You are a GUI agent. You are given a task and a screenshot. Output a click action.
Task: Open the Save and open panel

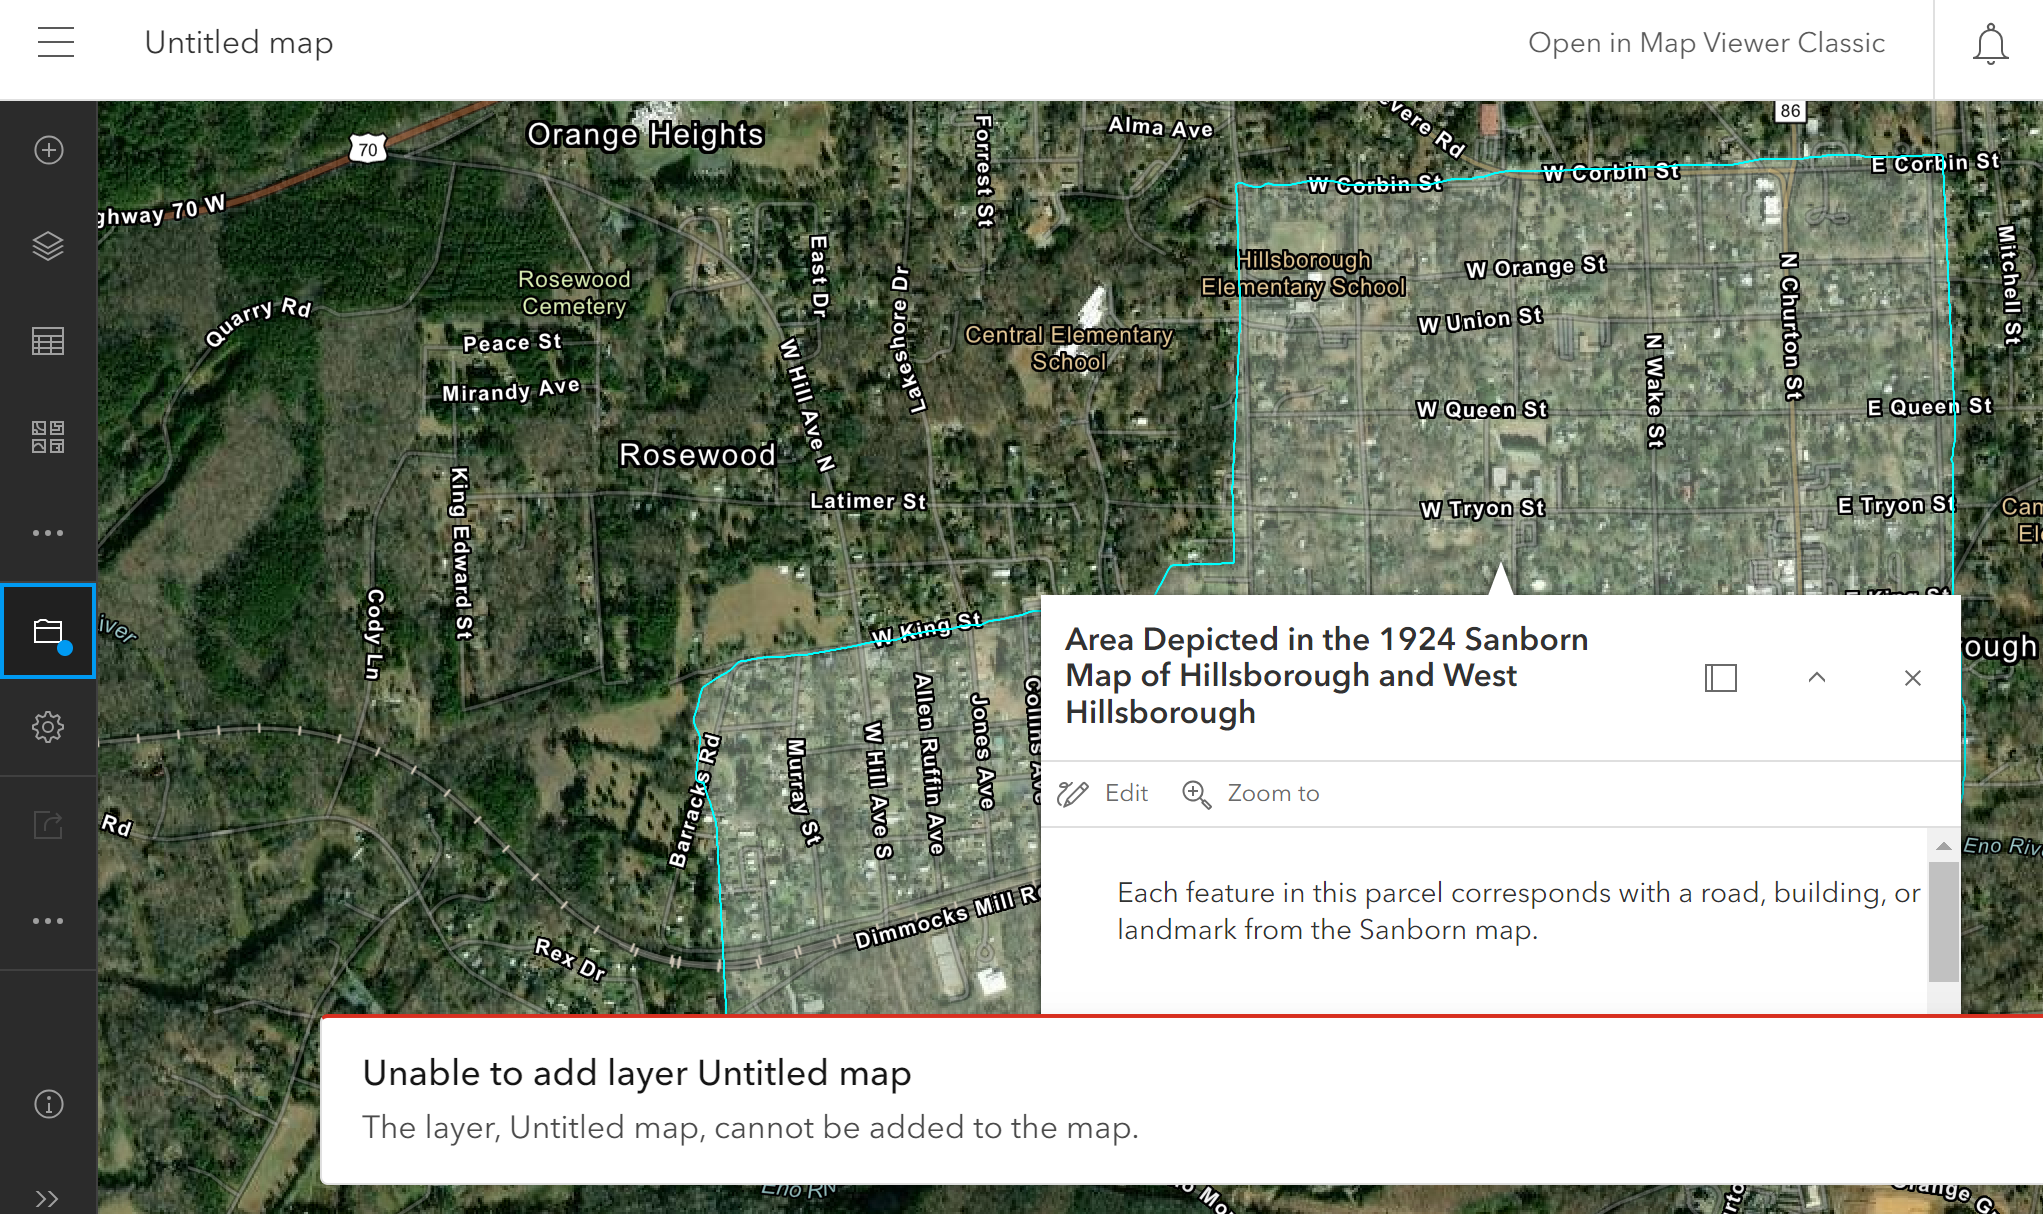pos(48,631)
